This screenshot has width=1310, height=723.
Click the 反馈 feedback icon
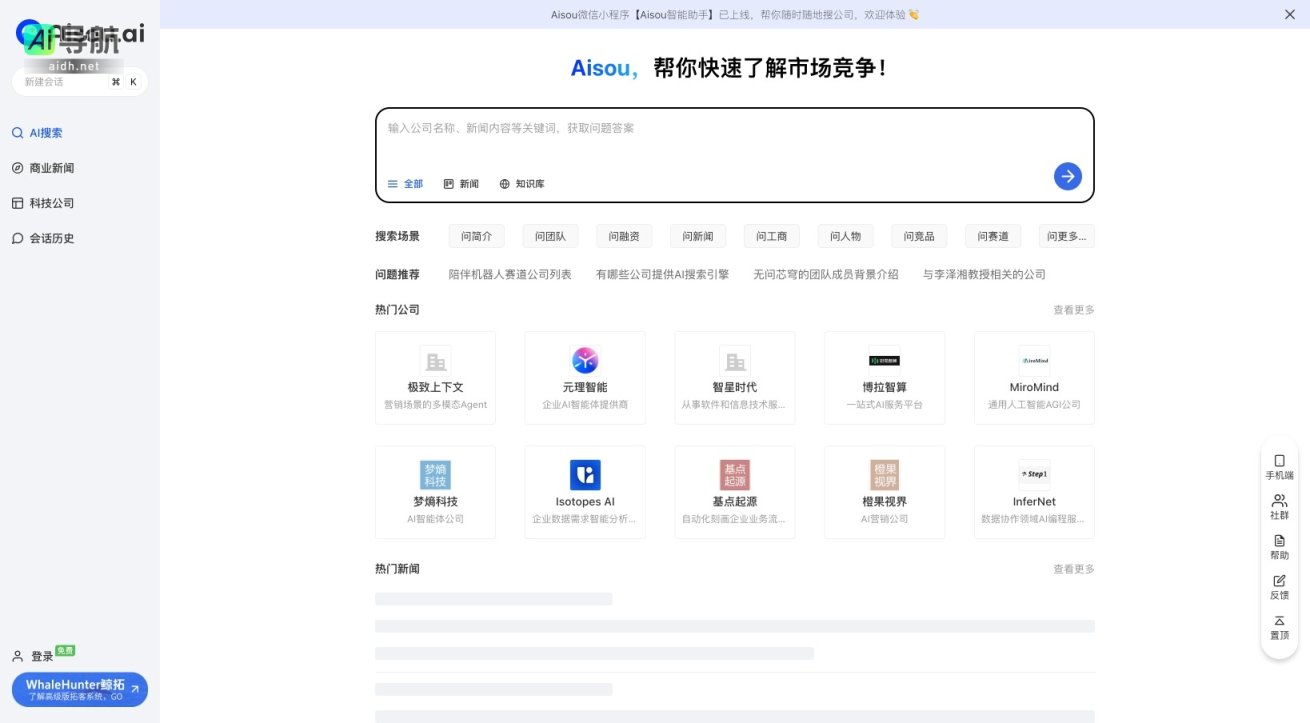coord(1279,587)
